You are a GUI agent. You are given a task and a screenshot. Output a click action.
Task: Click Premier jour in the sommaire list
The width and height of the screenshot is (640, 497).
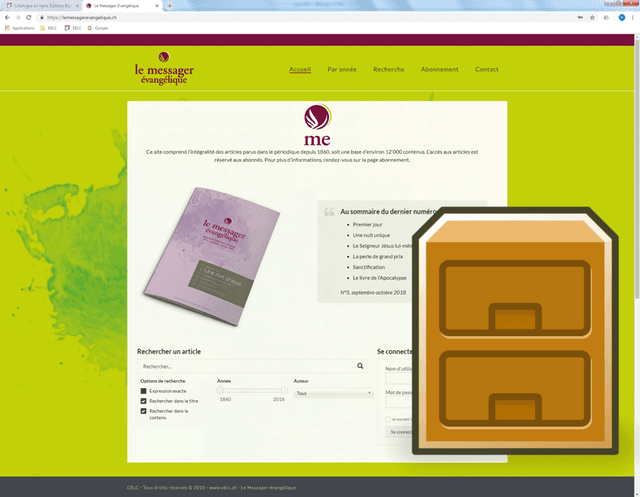[x=367, y=224]
